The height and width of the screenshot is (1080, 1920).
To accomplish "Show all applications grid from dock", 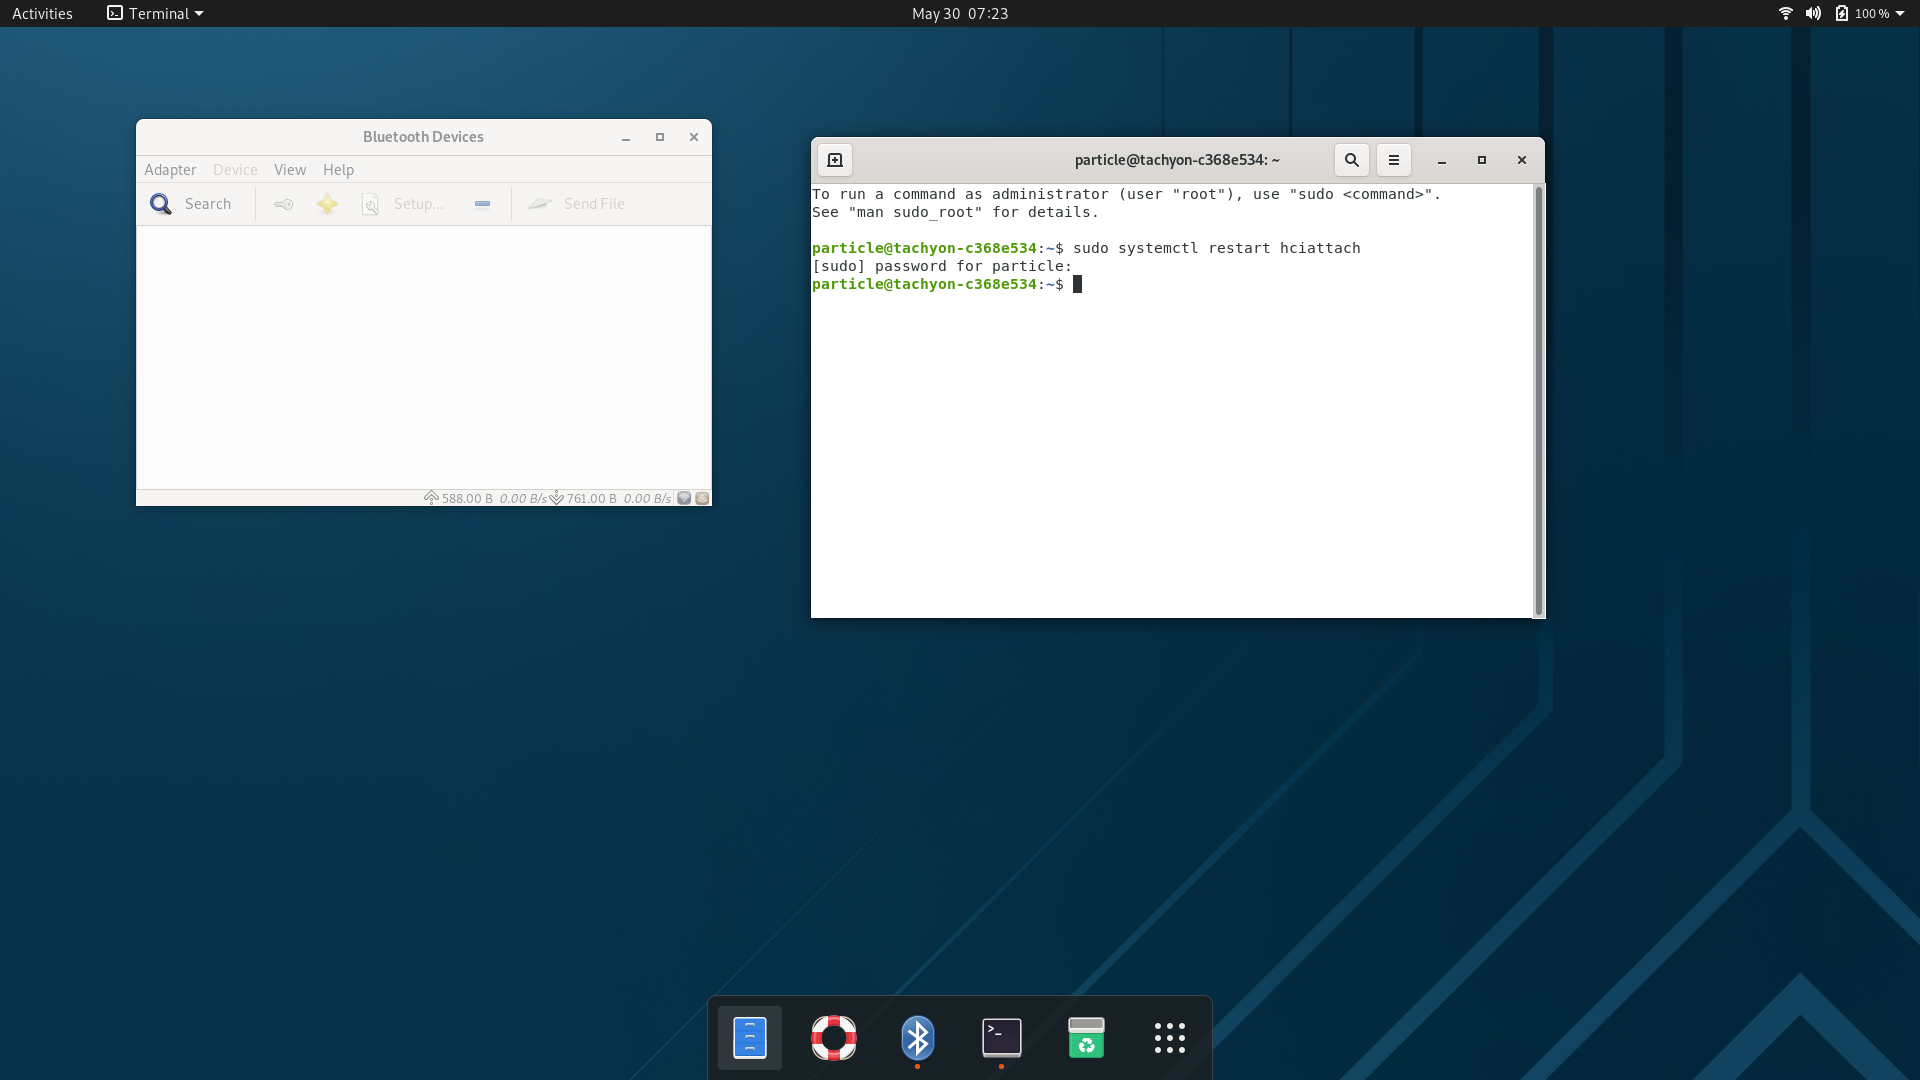I will click(x=1170, y=1038).
